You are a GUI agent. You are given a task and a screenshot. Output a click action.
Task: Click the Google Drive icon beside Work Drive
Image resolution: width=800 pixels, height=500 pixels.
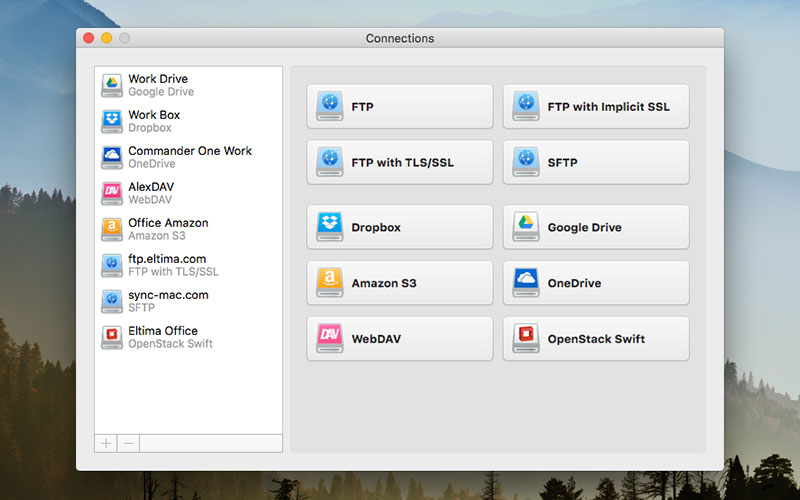coord(112,85)
